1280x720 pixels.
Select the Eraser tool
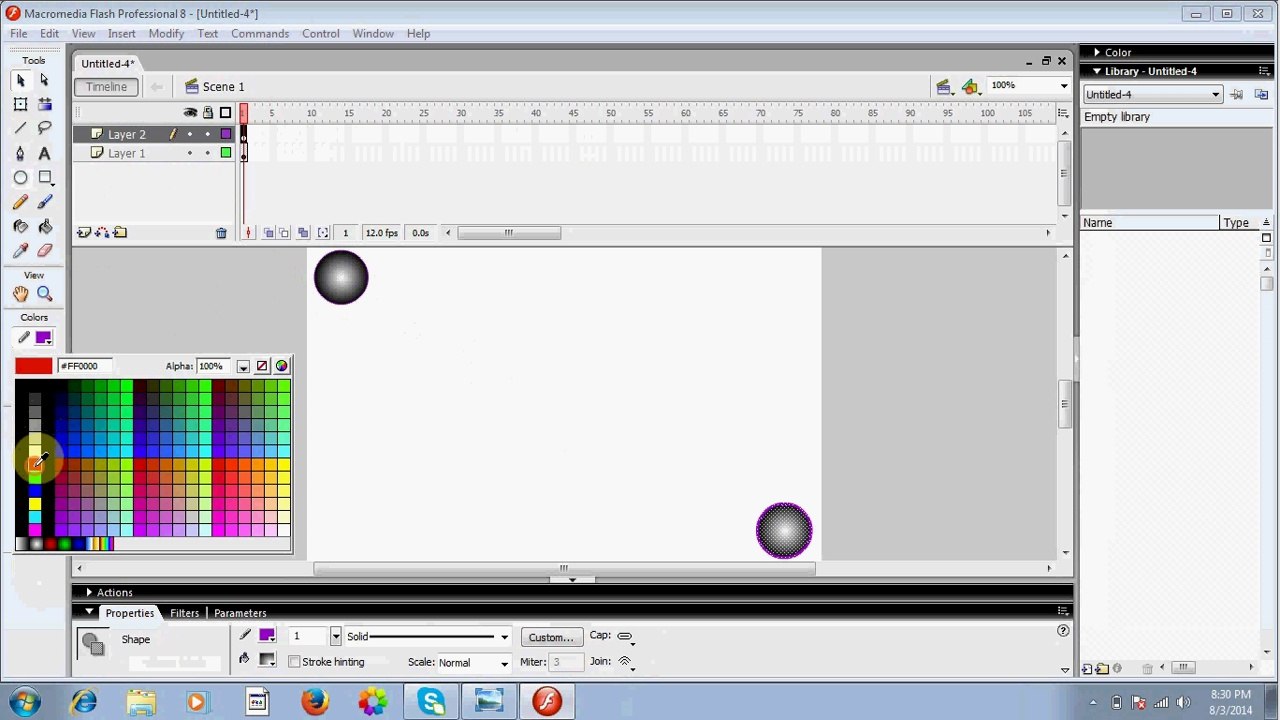[44, 250]
